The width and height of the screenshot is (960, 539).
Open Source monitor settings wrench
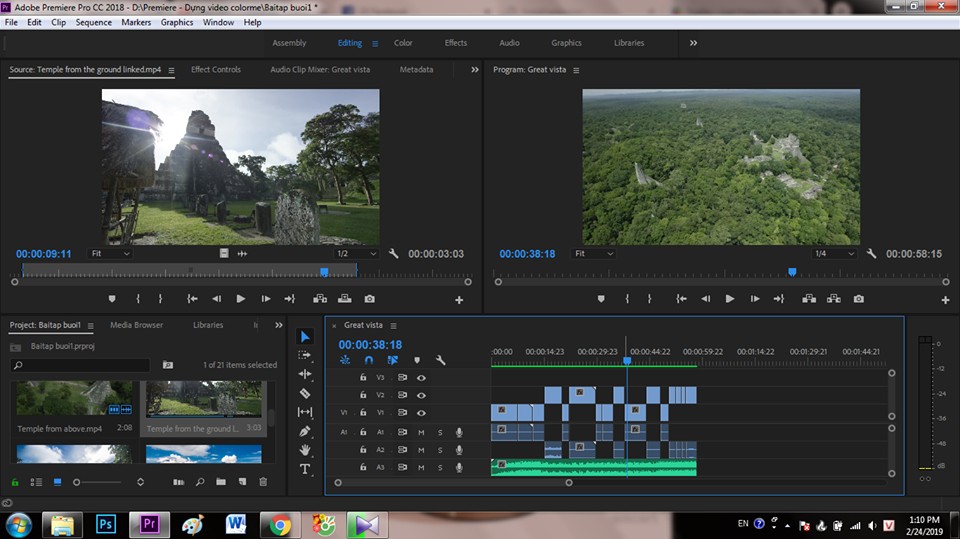click(x=394, y=254)
